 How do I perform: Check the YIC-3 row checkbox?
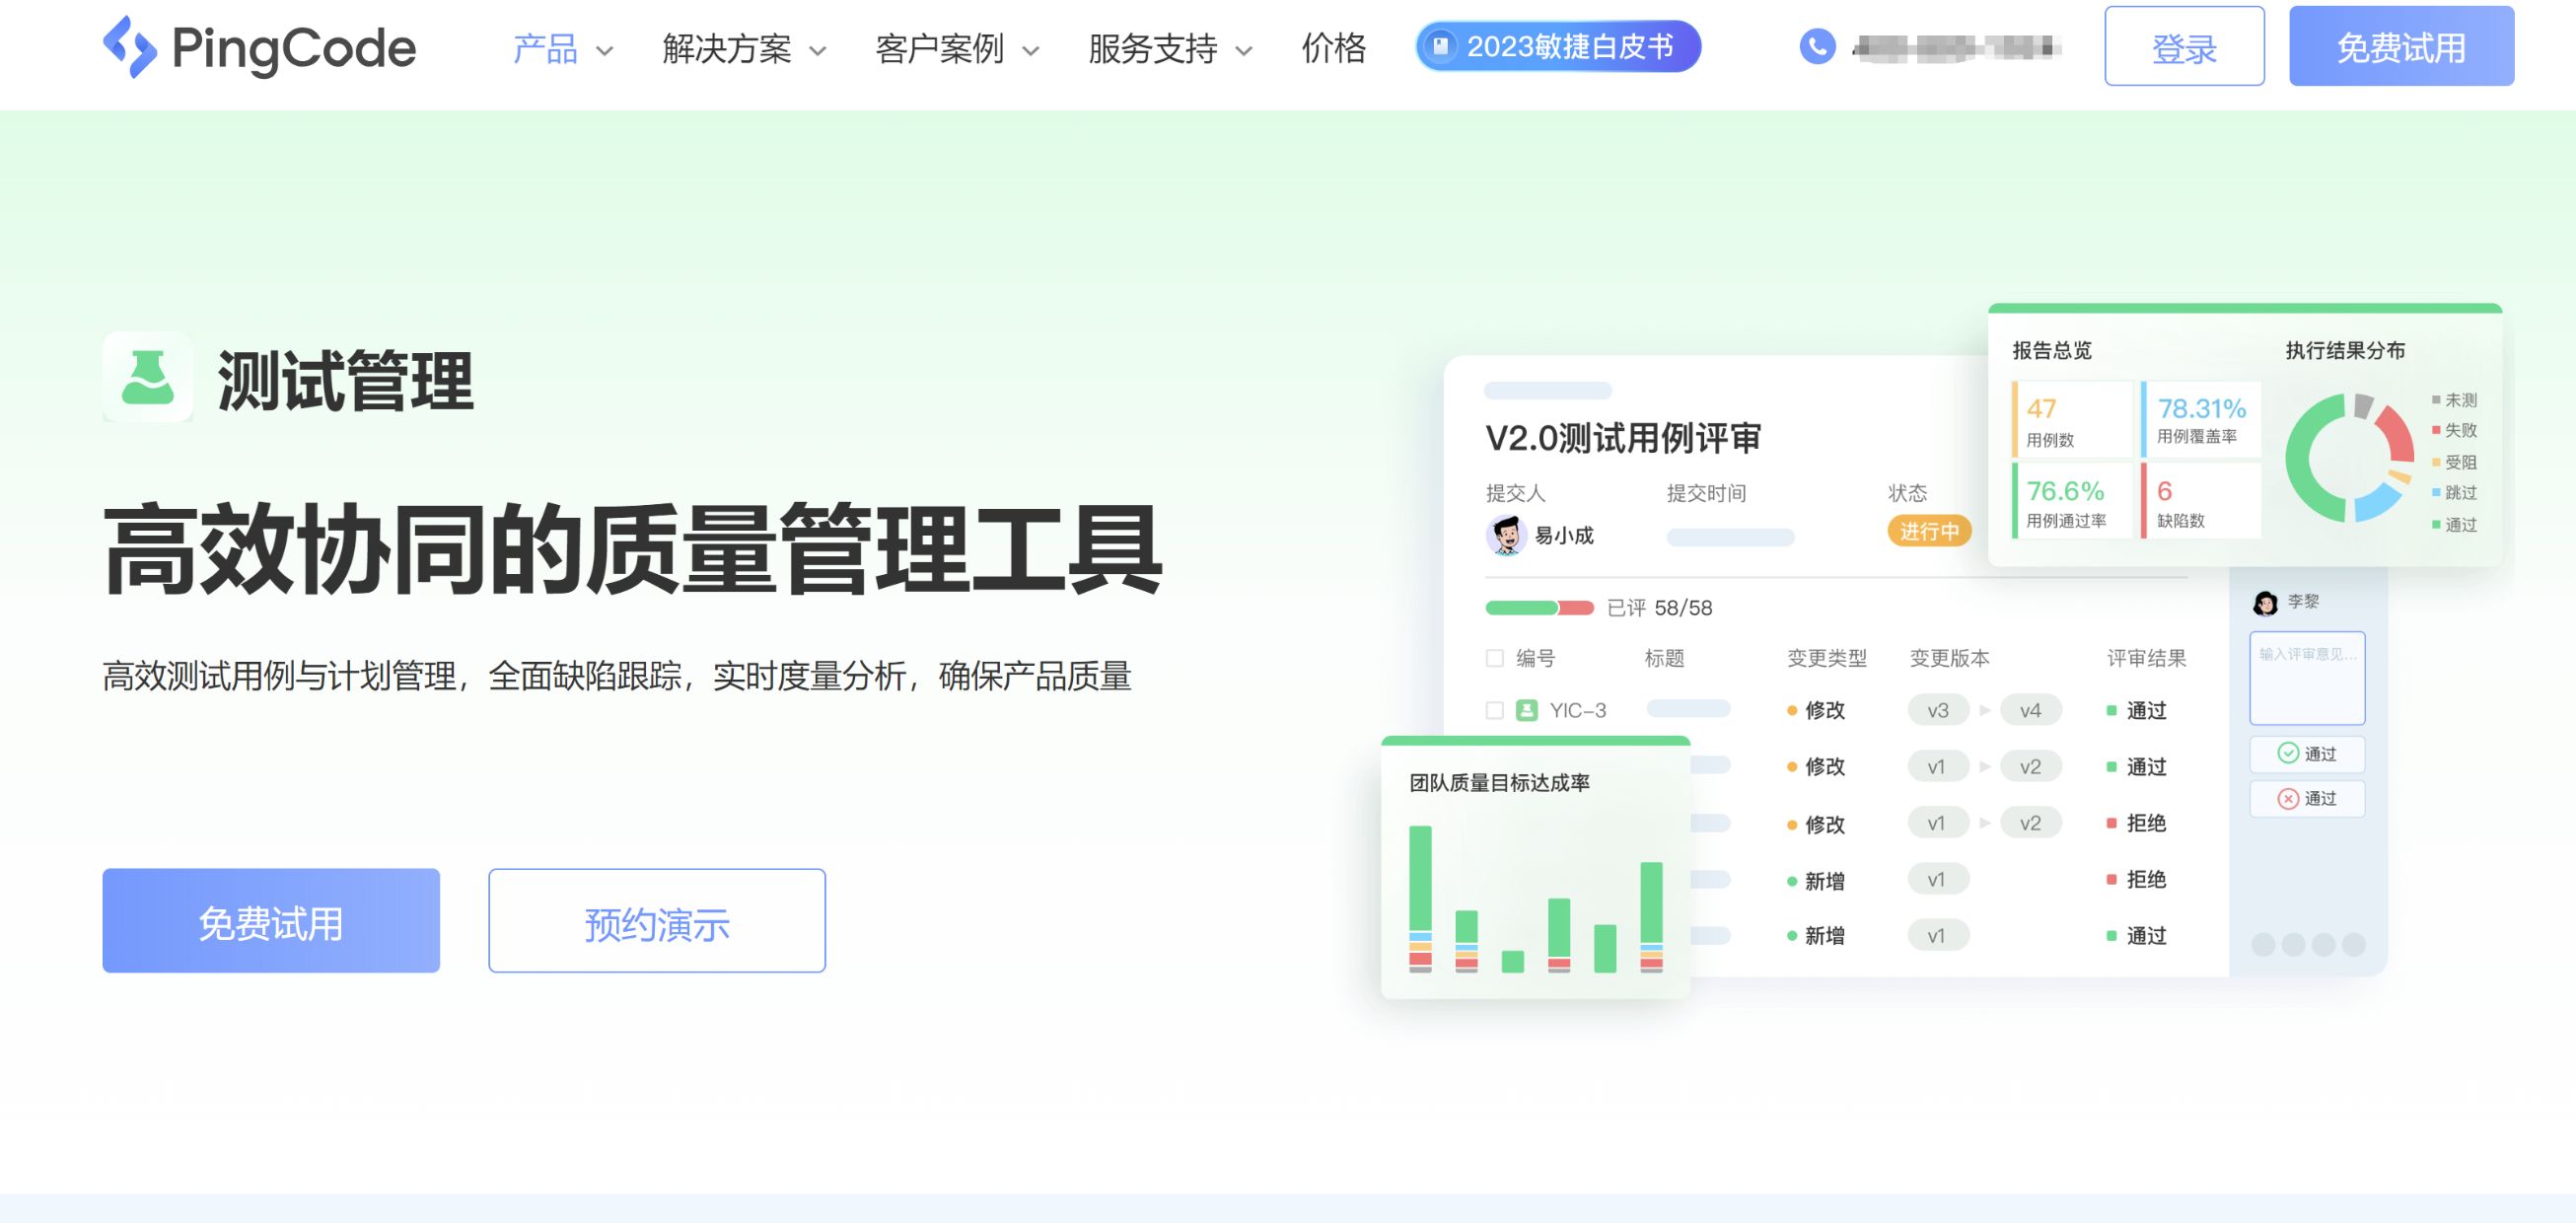click(1494, 710)
